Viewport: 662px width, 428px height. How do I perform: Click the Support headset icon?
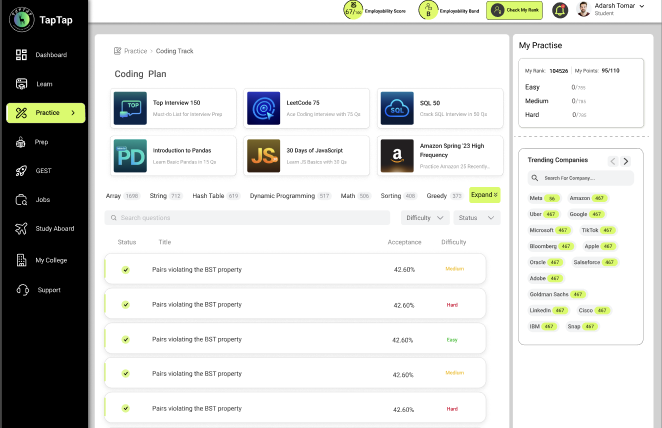tap(22, 290)
